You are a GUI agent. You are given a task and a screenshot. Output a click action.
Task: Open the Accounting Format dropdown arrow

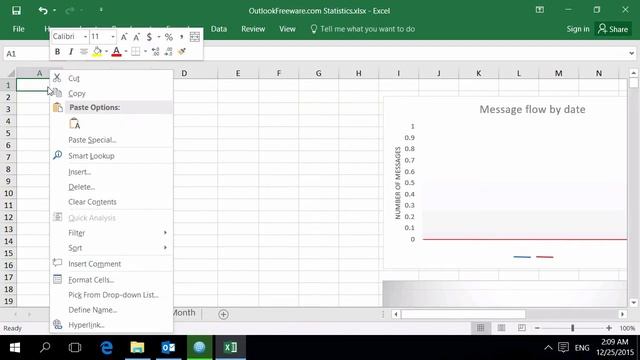tap(159, 37)
